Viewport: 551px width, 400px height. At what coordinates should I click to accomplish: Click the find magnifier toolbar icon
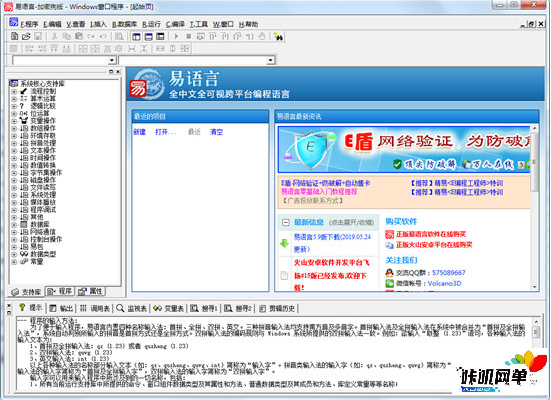click(x=119, y=36)
